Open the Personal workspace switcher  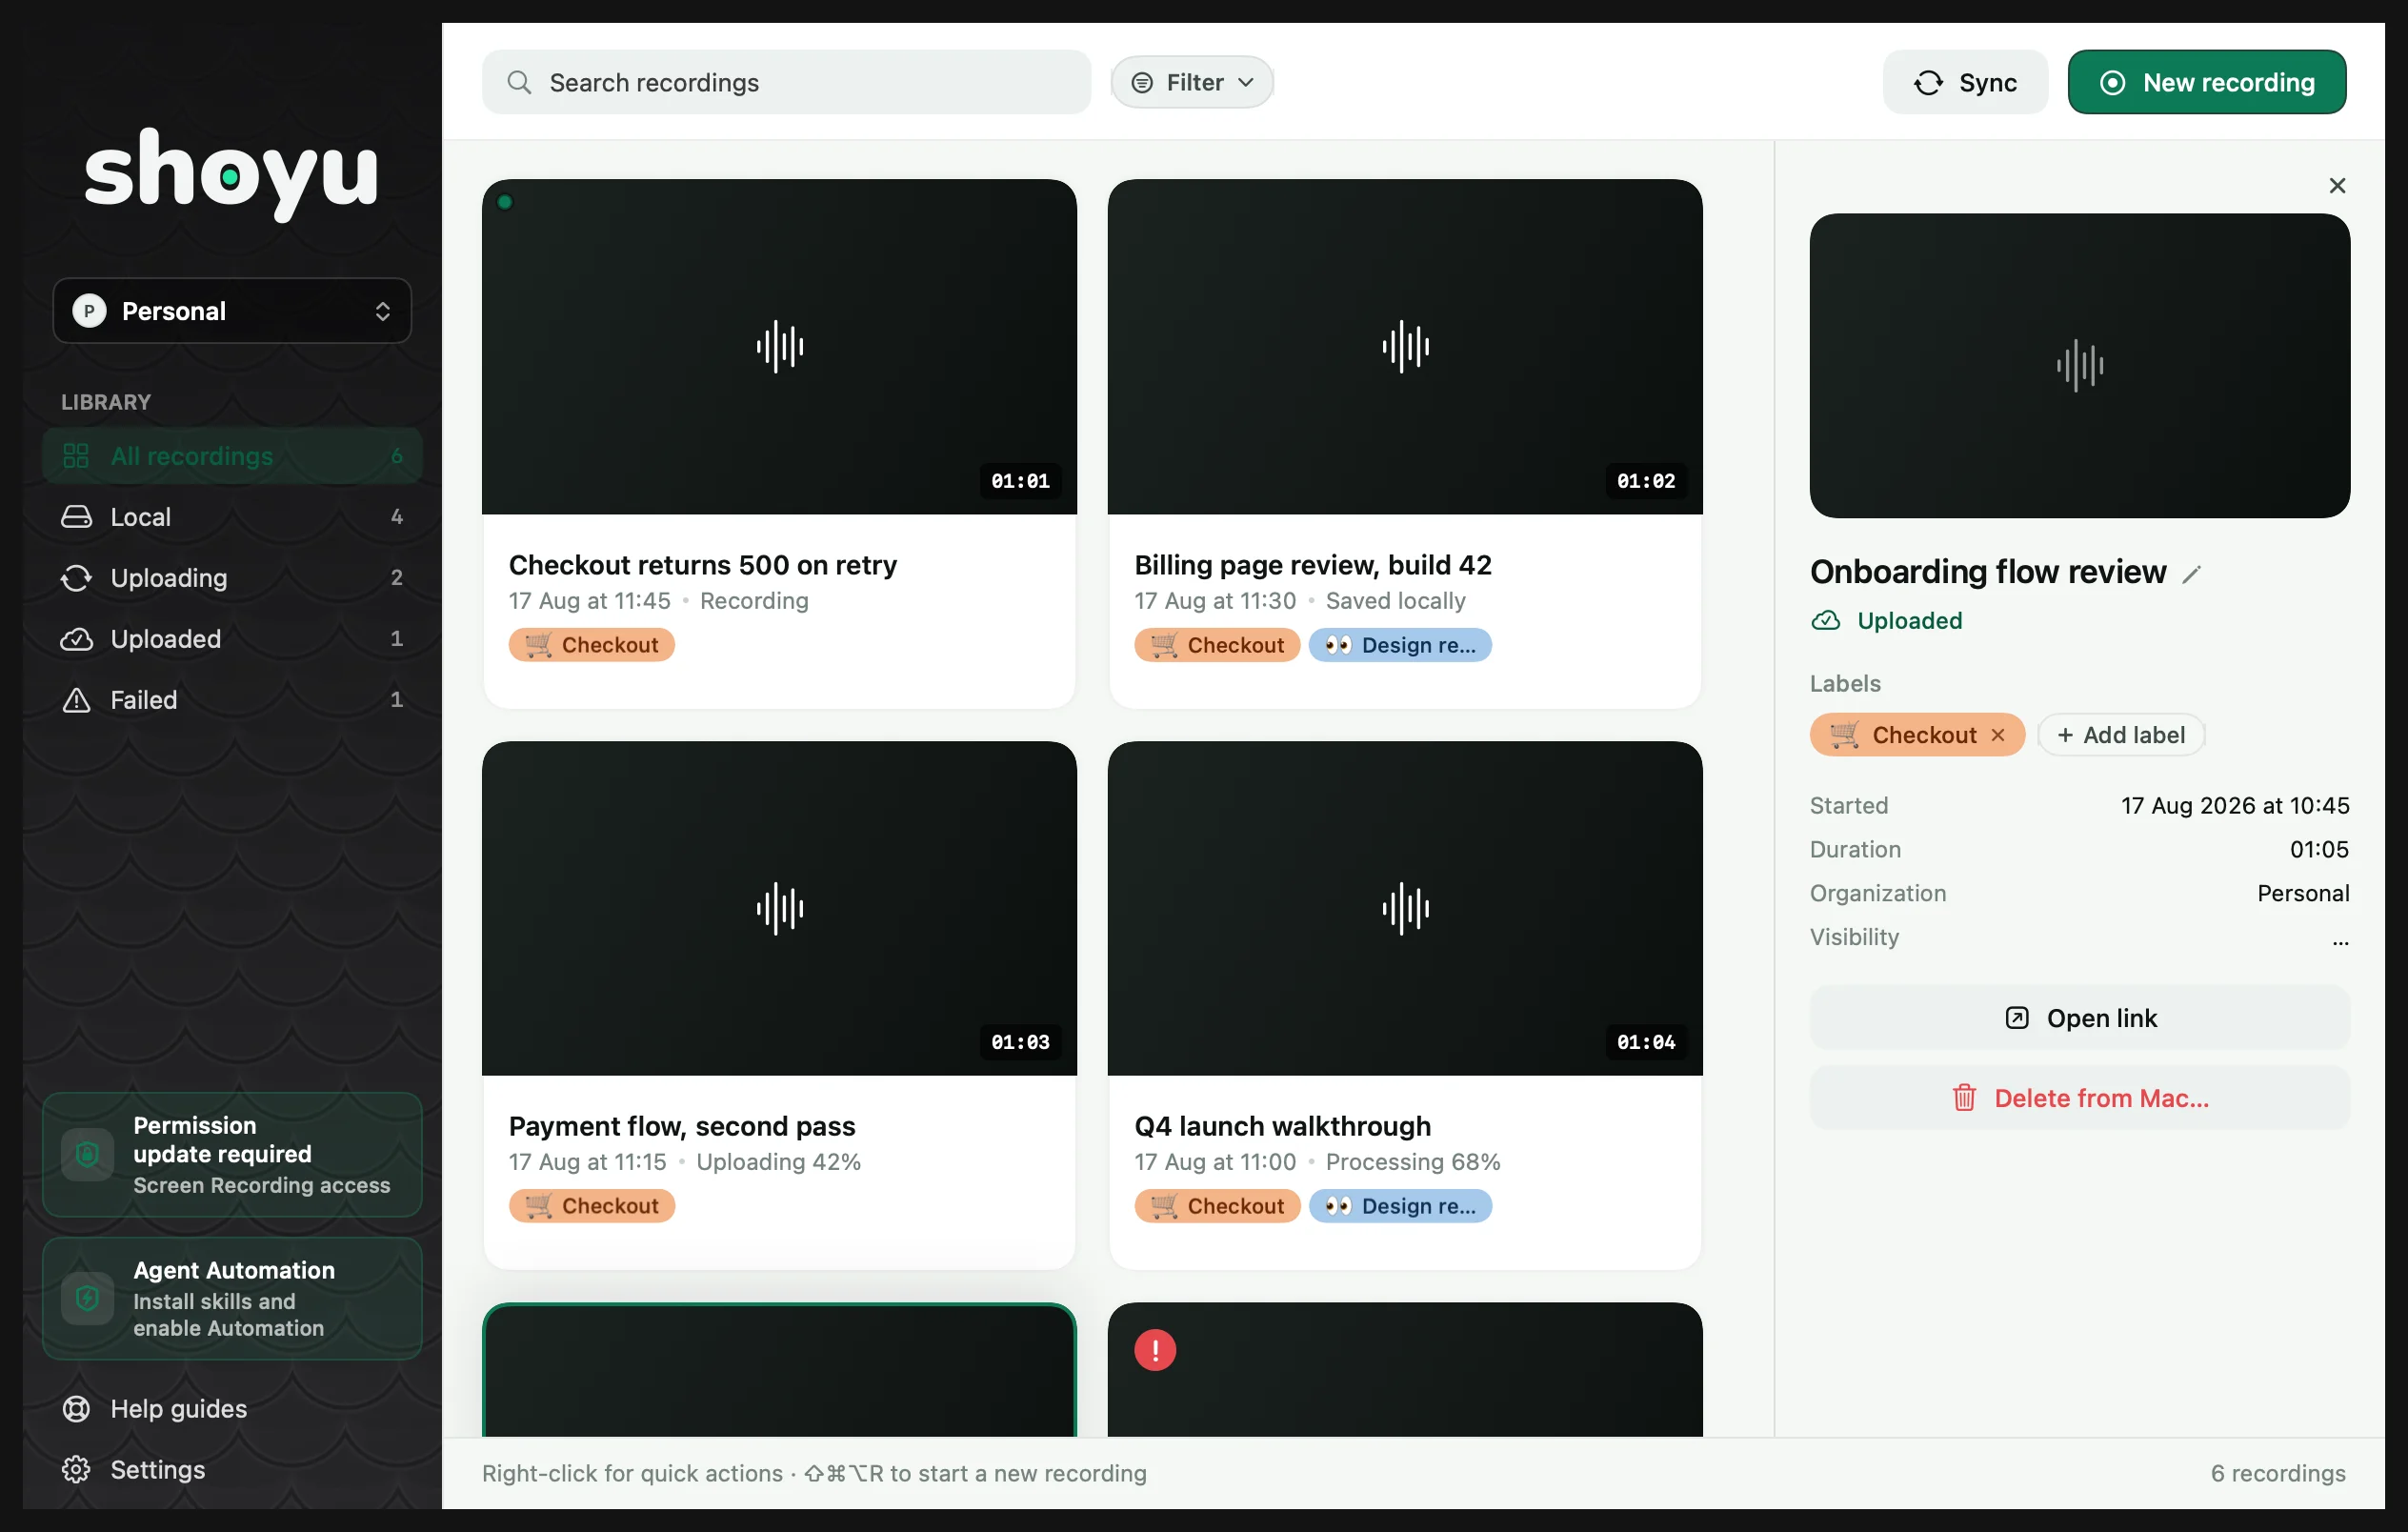tap(232, 311)
